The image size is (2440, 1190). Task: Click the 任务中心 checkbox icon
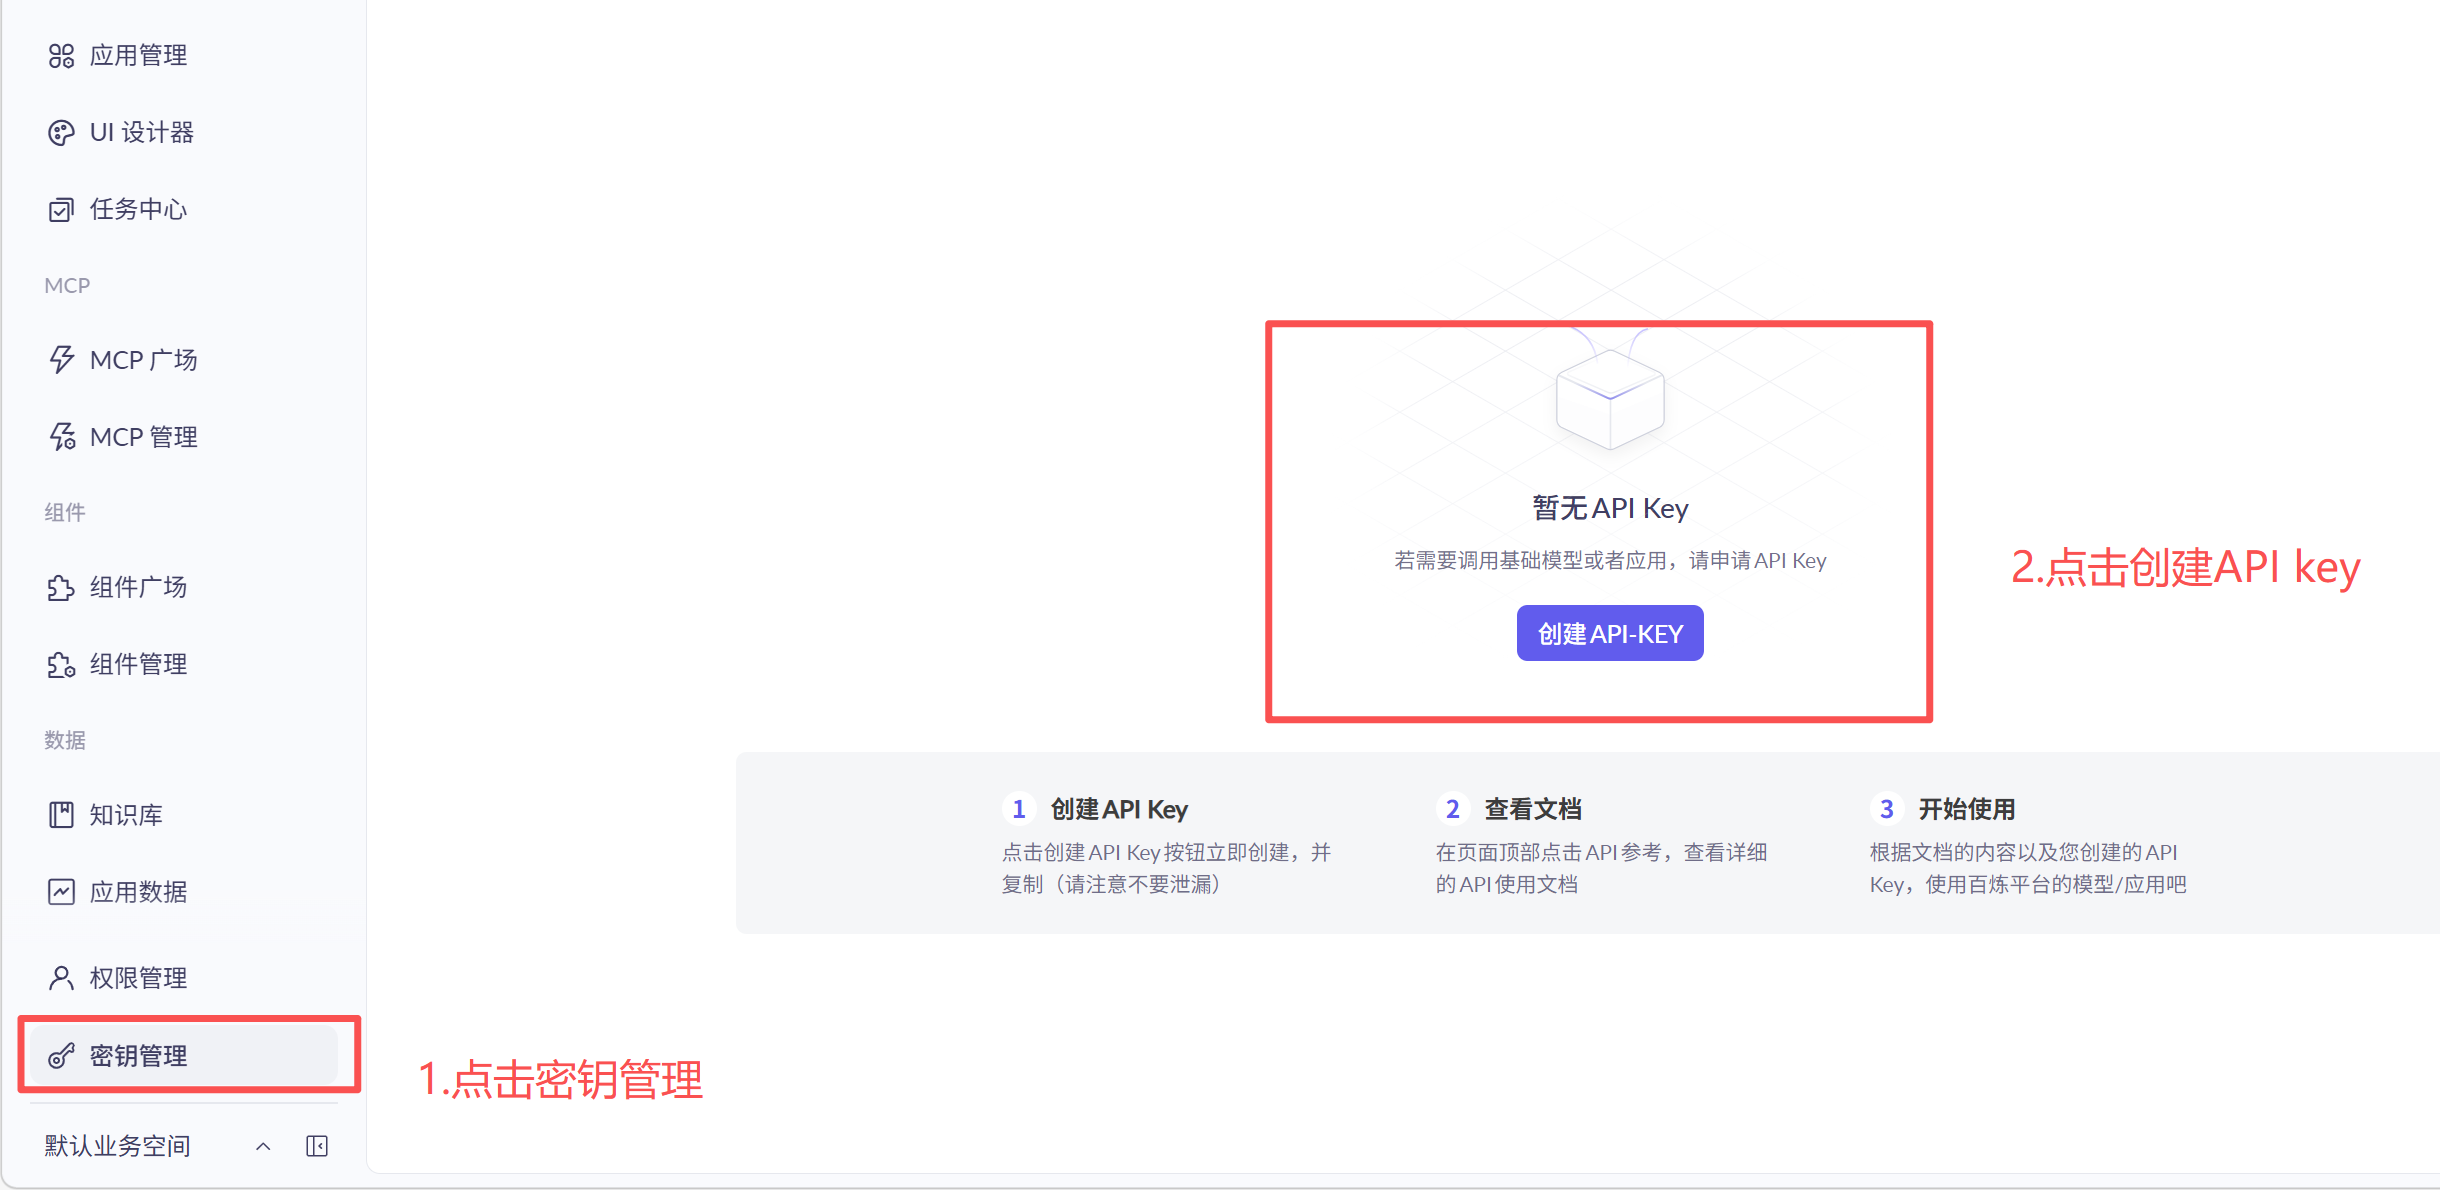click(x=61, y=210)
